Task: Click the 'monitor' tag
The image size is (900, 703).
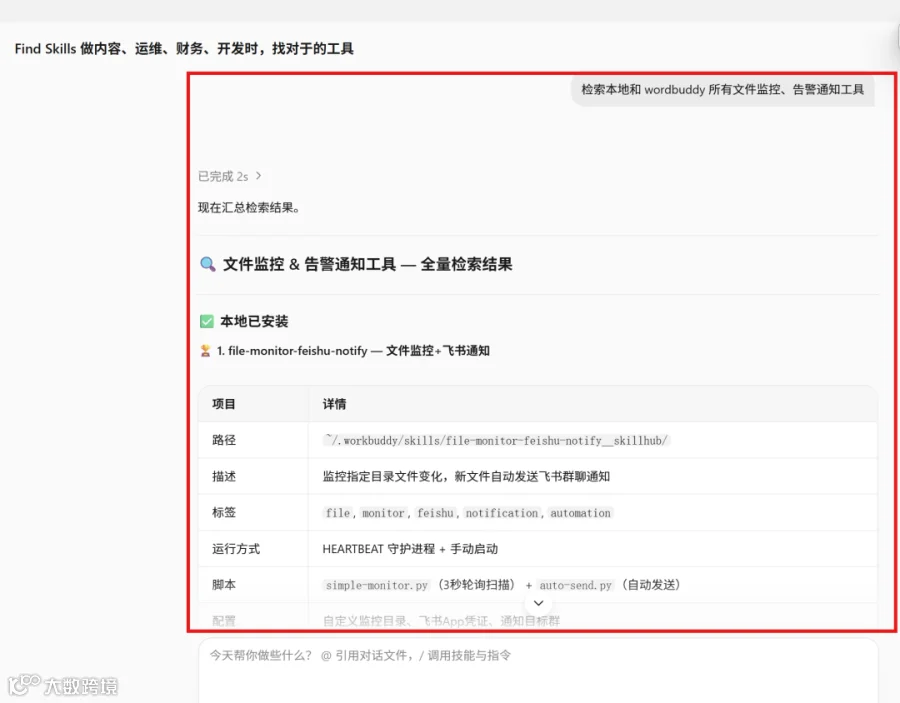Action: (383, 512)
